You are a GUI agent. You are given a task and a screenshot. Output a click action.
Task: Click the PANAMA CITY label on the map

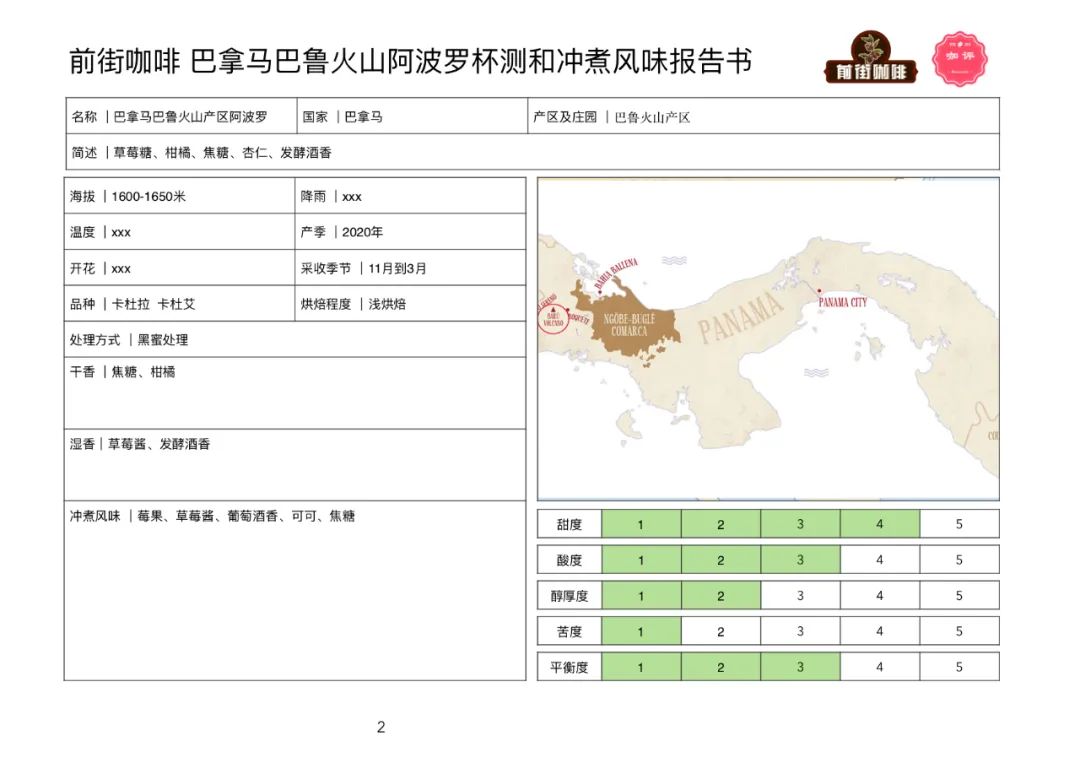842,302
